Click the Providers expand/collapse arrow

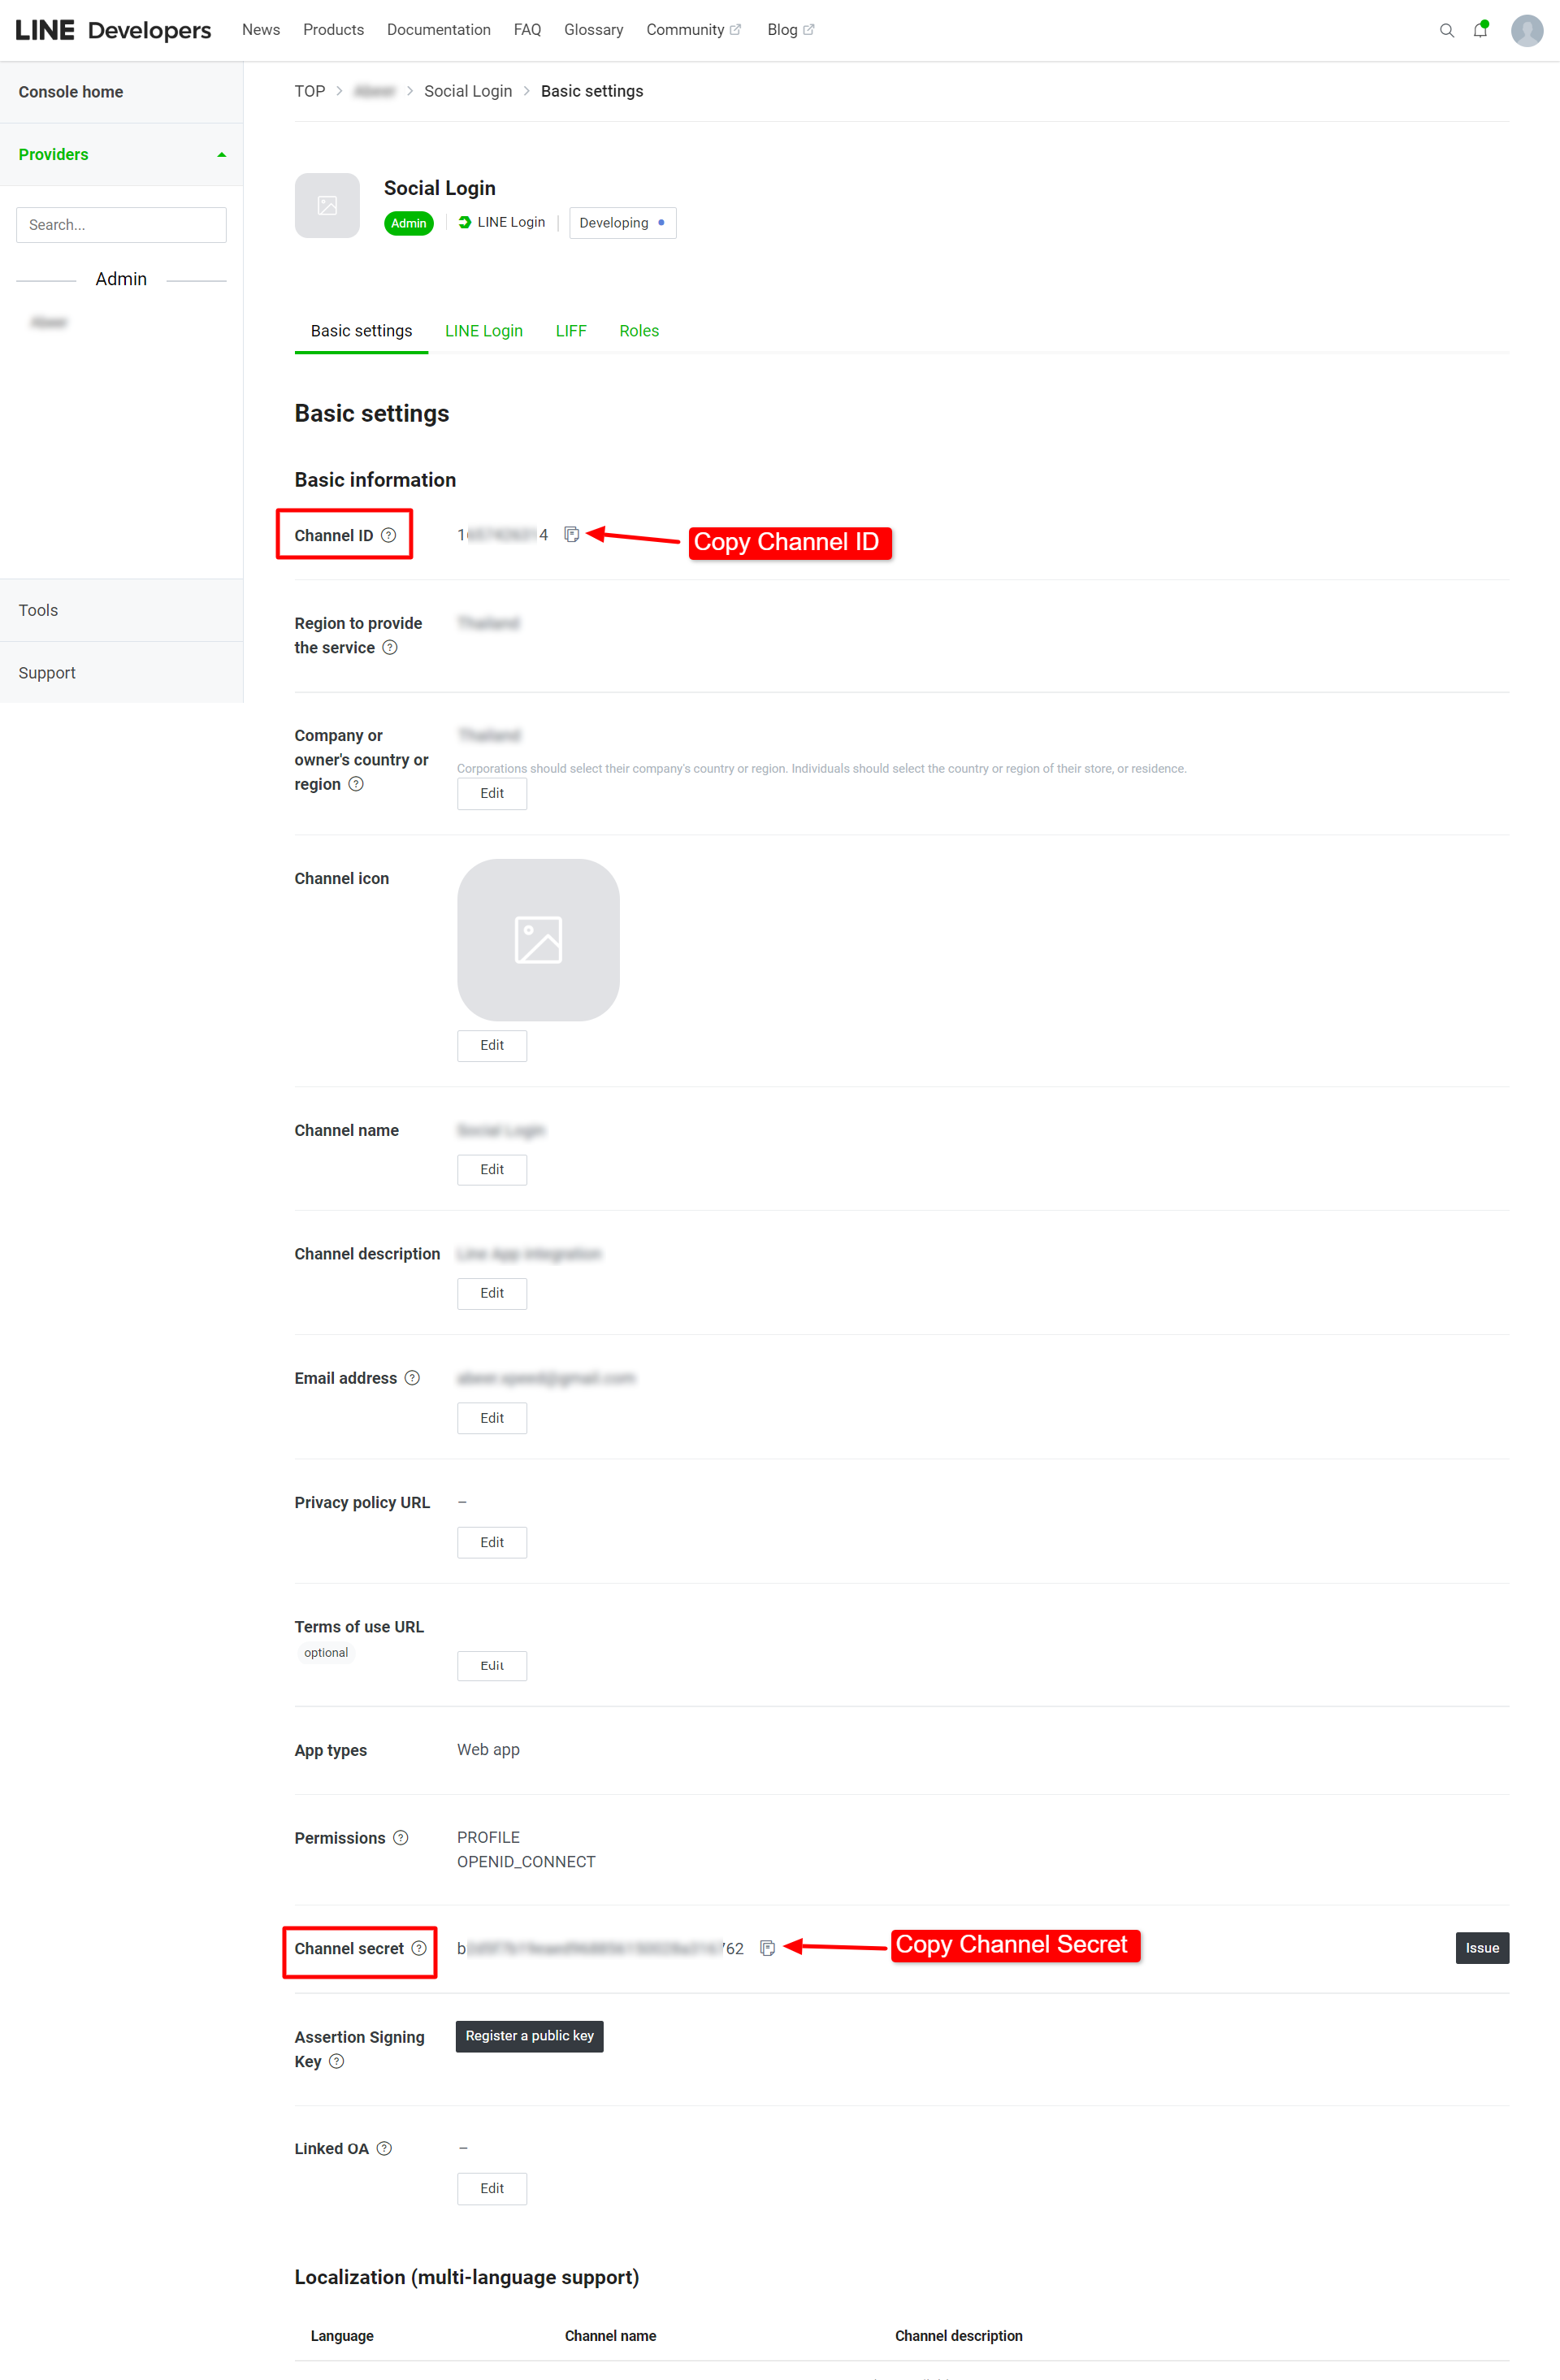click(x=221, y=155)
